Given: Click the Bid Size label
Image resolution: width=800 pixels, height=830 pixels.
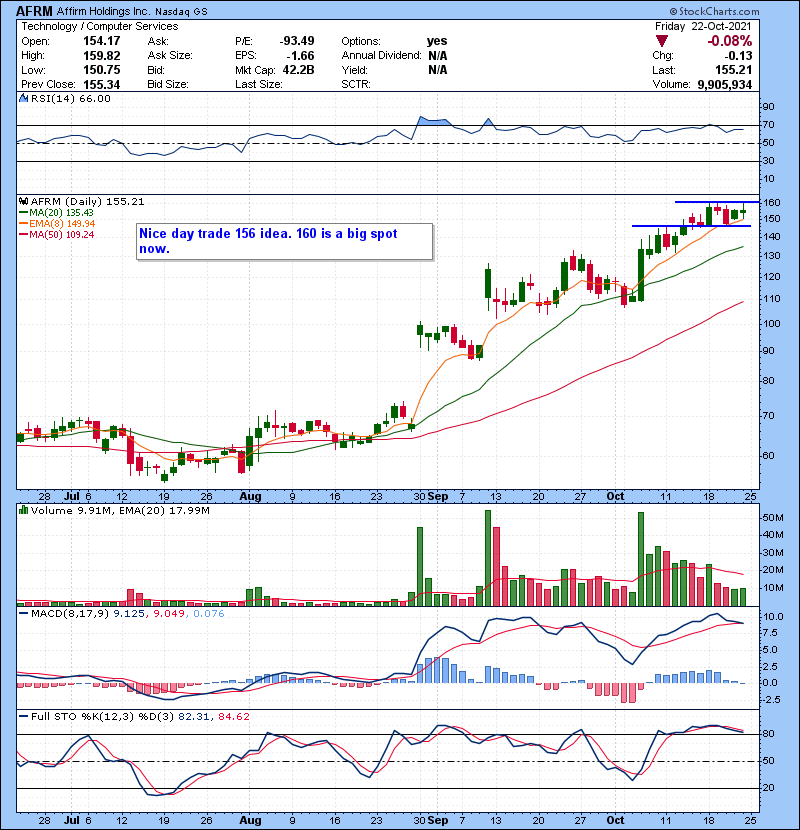Looking at the screenshot, I should [168, 84].
